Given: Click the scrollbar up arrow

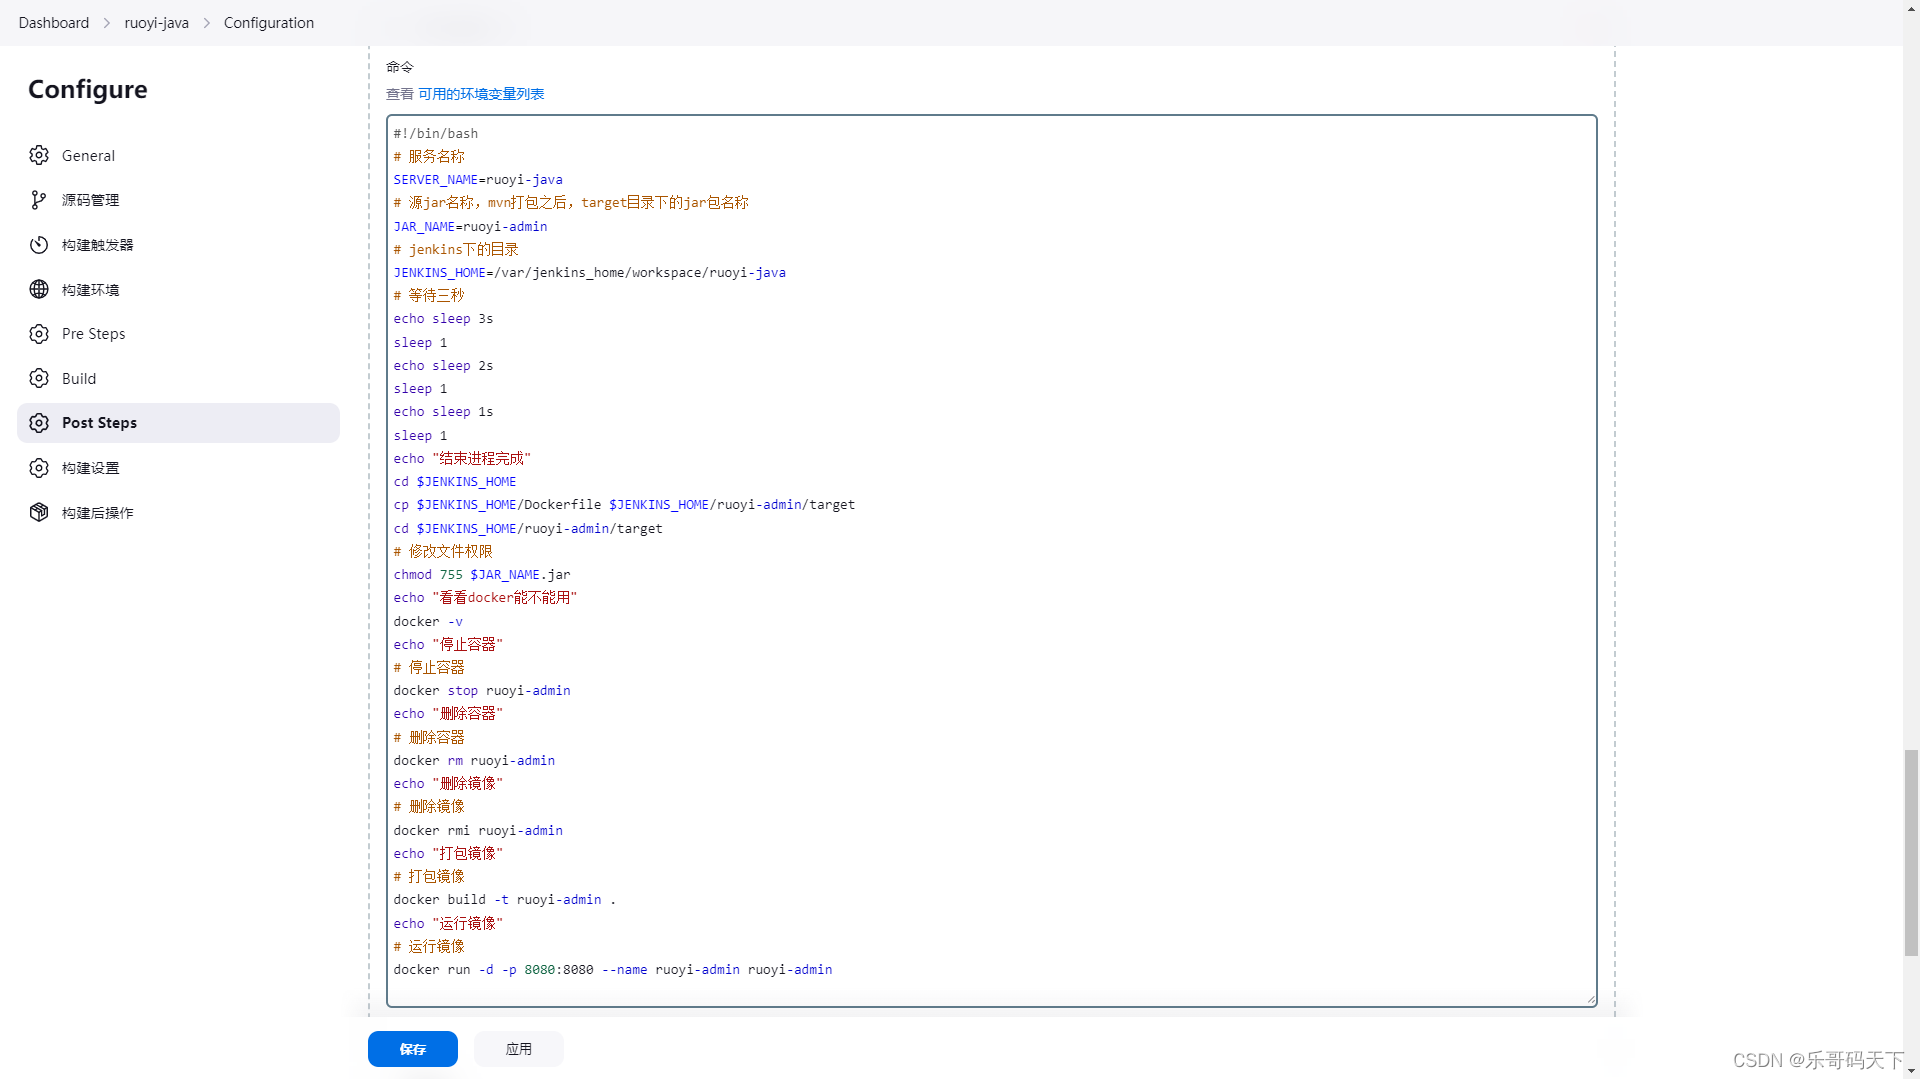Looking at the screenshot, I should pyautogui.click(x=1911, y=8).
